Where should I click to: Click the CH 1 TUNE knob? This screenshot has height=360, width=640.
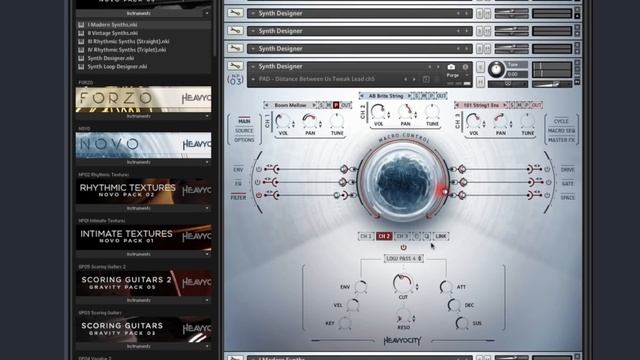click(337, 121)
